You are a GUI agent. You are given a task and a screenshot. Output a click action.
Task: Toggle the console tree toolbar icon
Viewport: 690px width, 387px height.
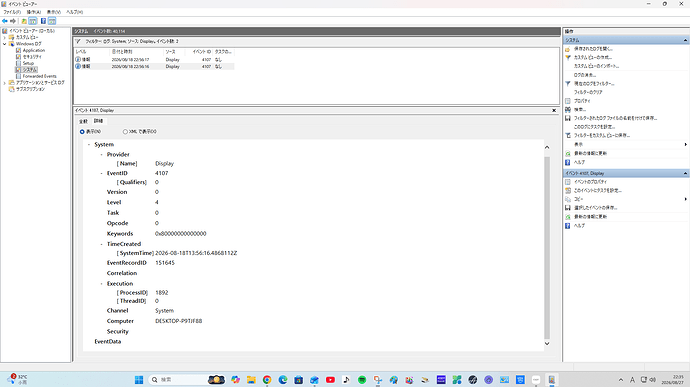point(33,21)
